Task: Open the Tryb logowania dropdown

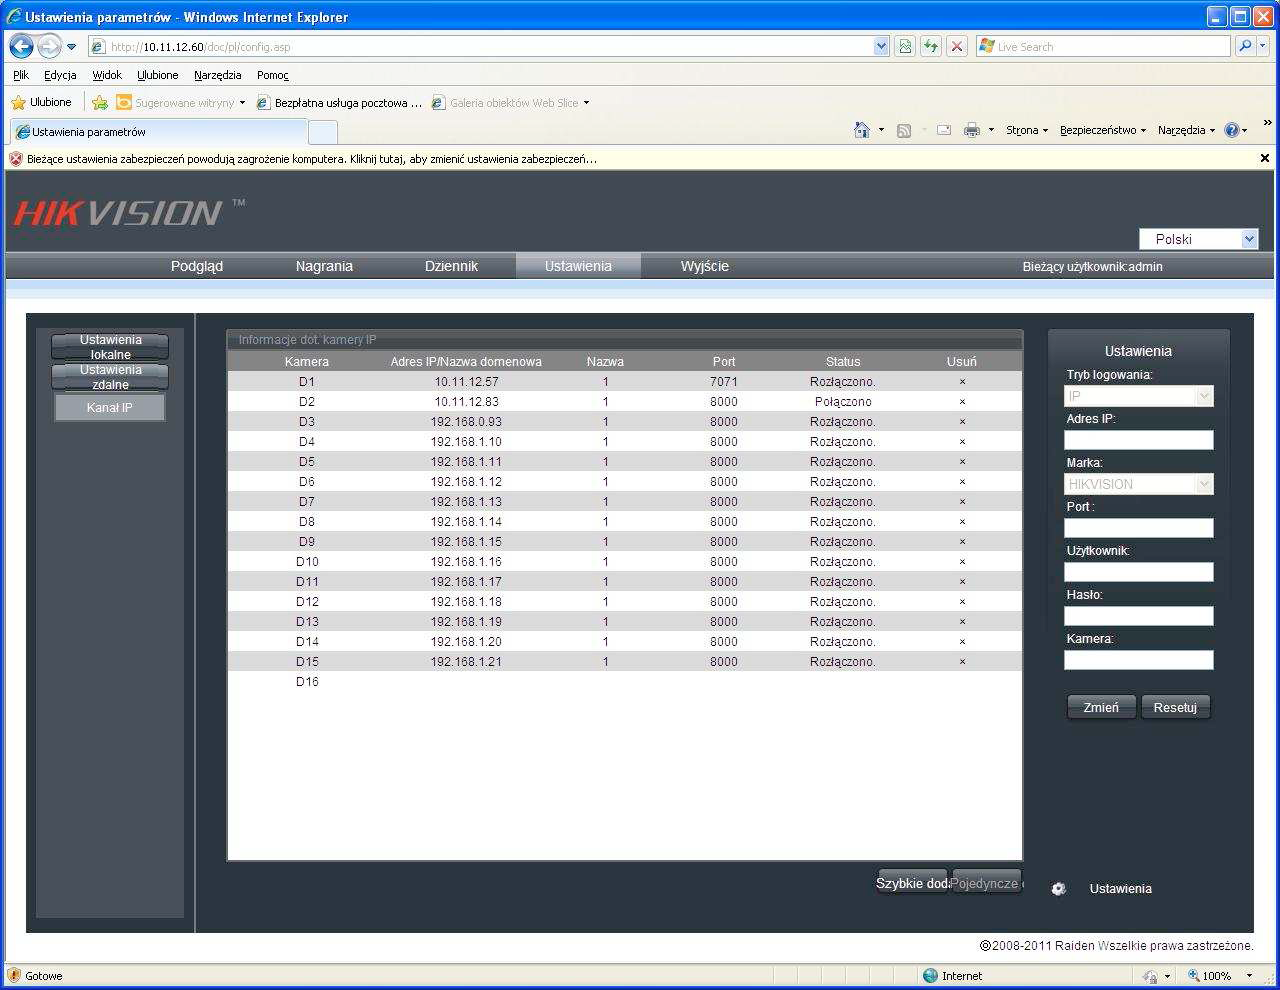Action: [1204, 396]
